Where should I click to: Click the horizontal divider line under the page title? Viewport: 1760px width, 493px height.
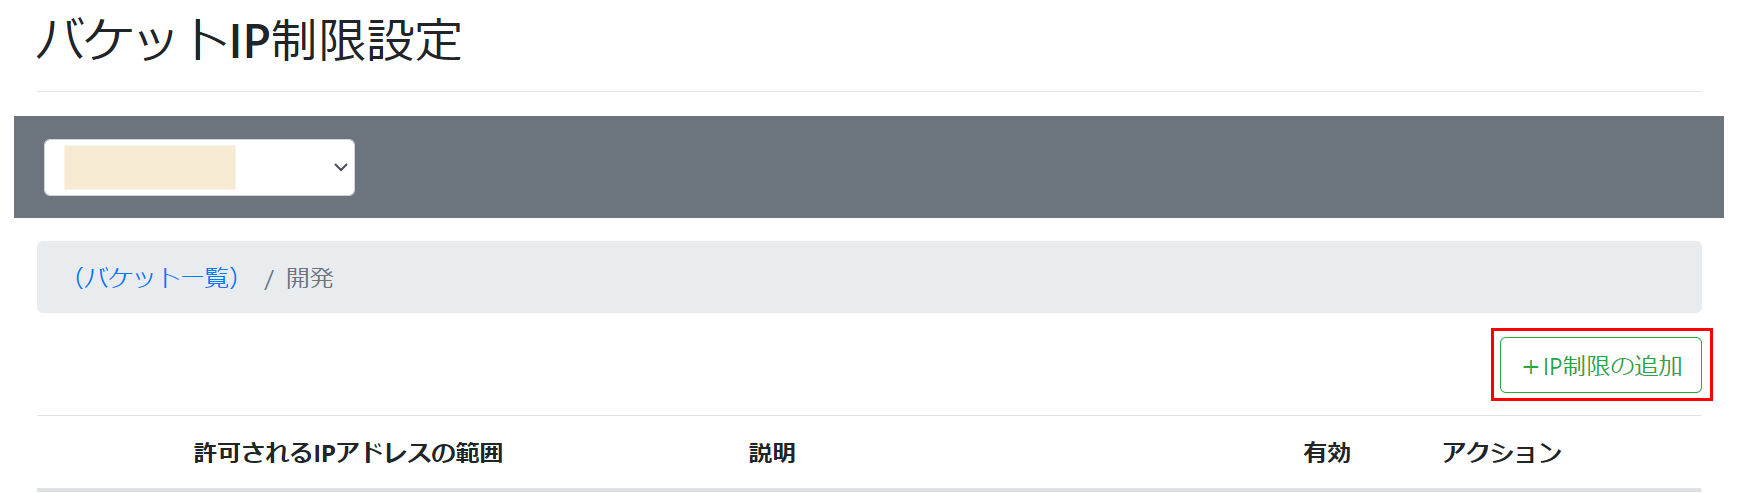click(x=868, y=92)
